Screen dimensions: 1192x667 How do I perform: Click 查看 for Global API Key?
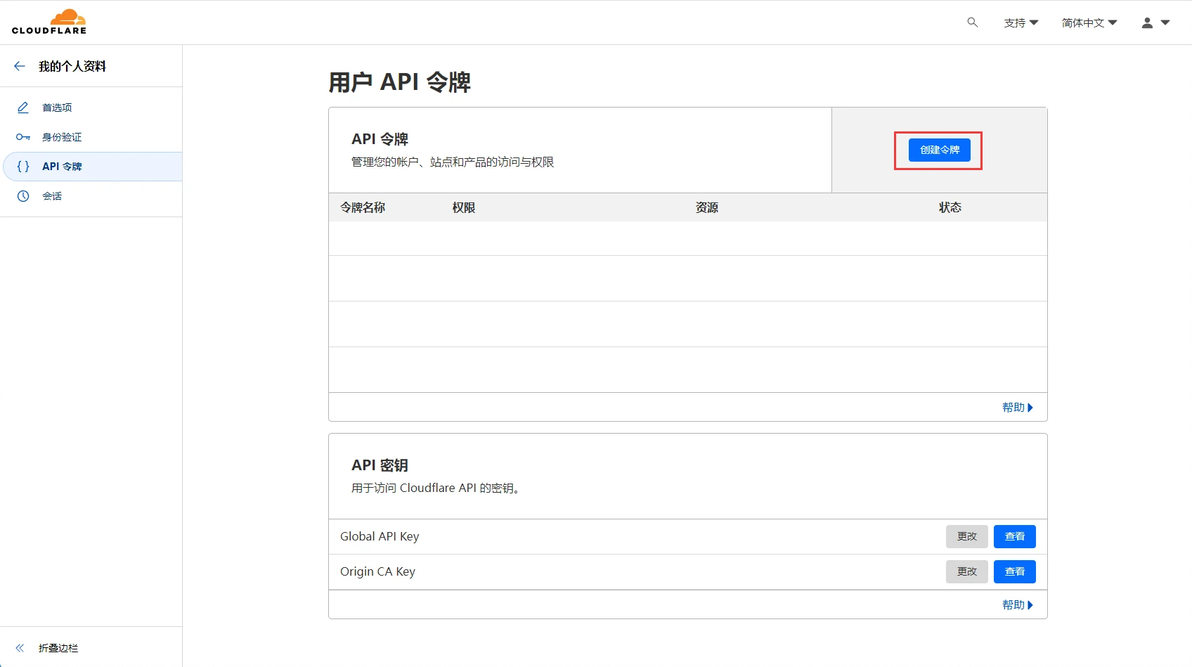click(x=1014, y=537)
